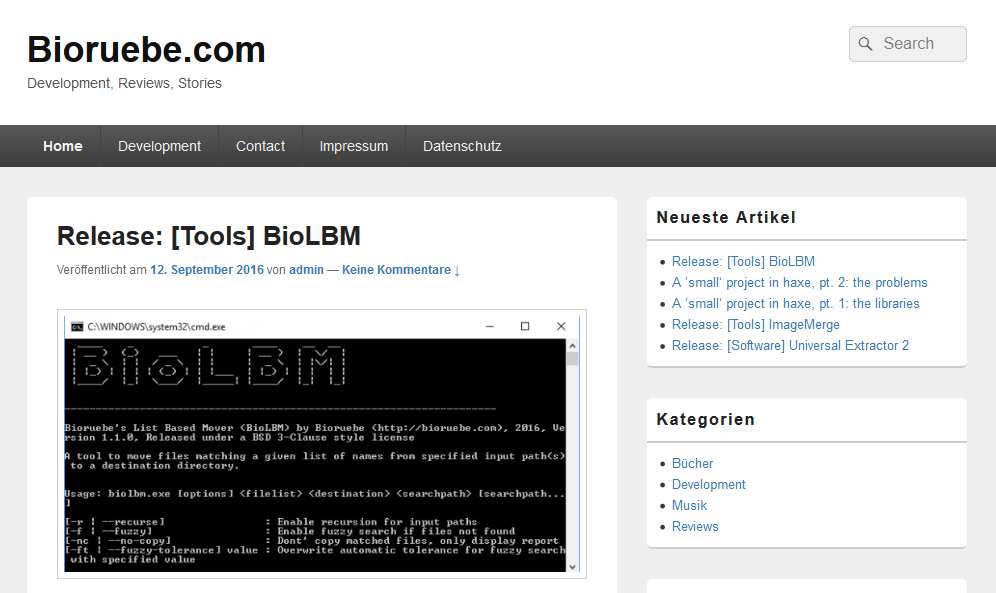The image size is (996, 593).
Task: Go to the Contact page
Action: tap(260, 146)
